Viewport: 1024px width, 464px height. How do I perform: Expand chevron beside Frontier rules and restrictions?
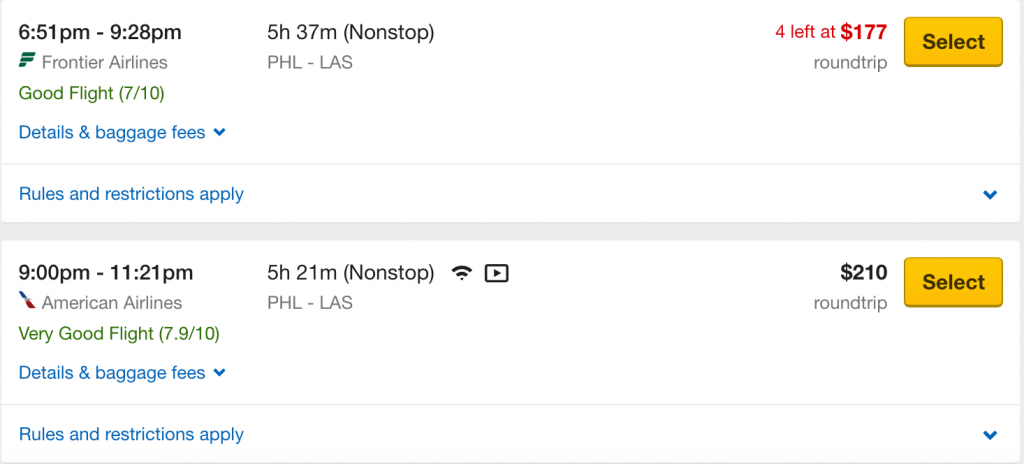click(x=990, y=195)
